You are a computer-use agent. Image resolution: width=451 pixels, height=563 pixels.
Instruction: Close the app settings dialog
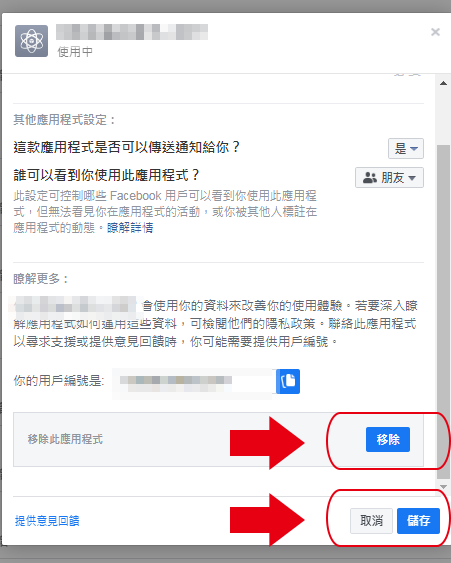[435, 32]
